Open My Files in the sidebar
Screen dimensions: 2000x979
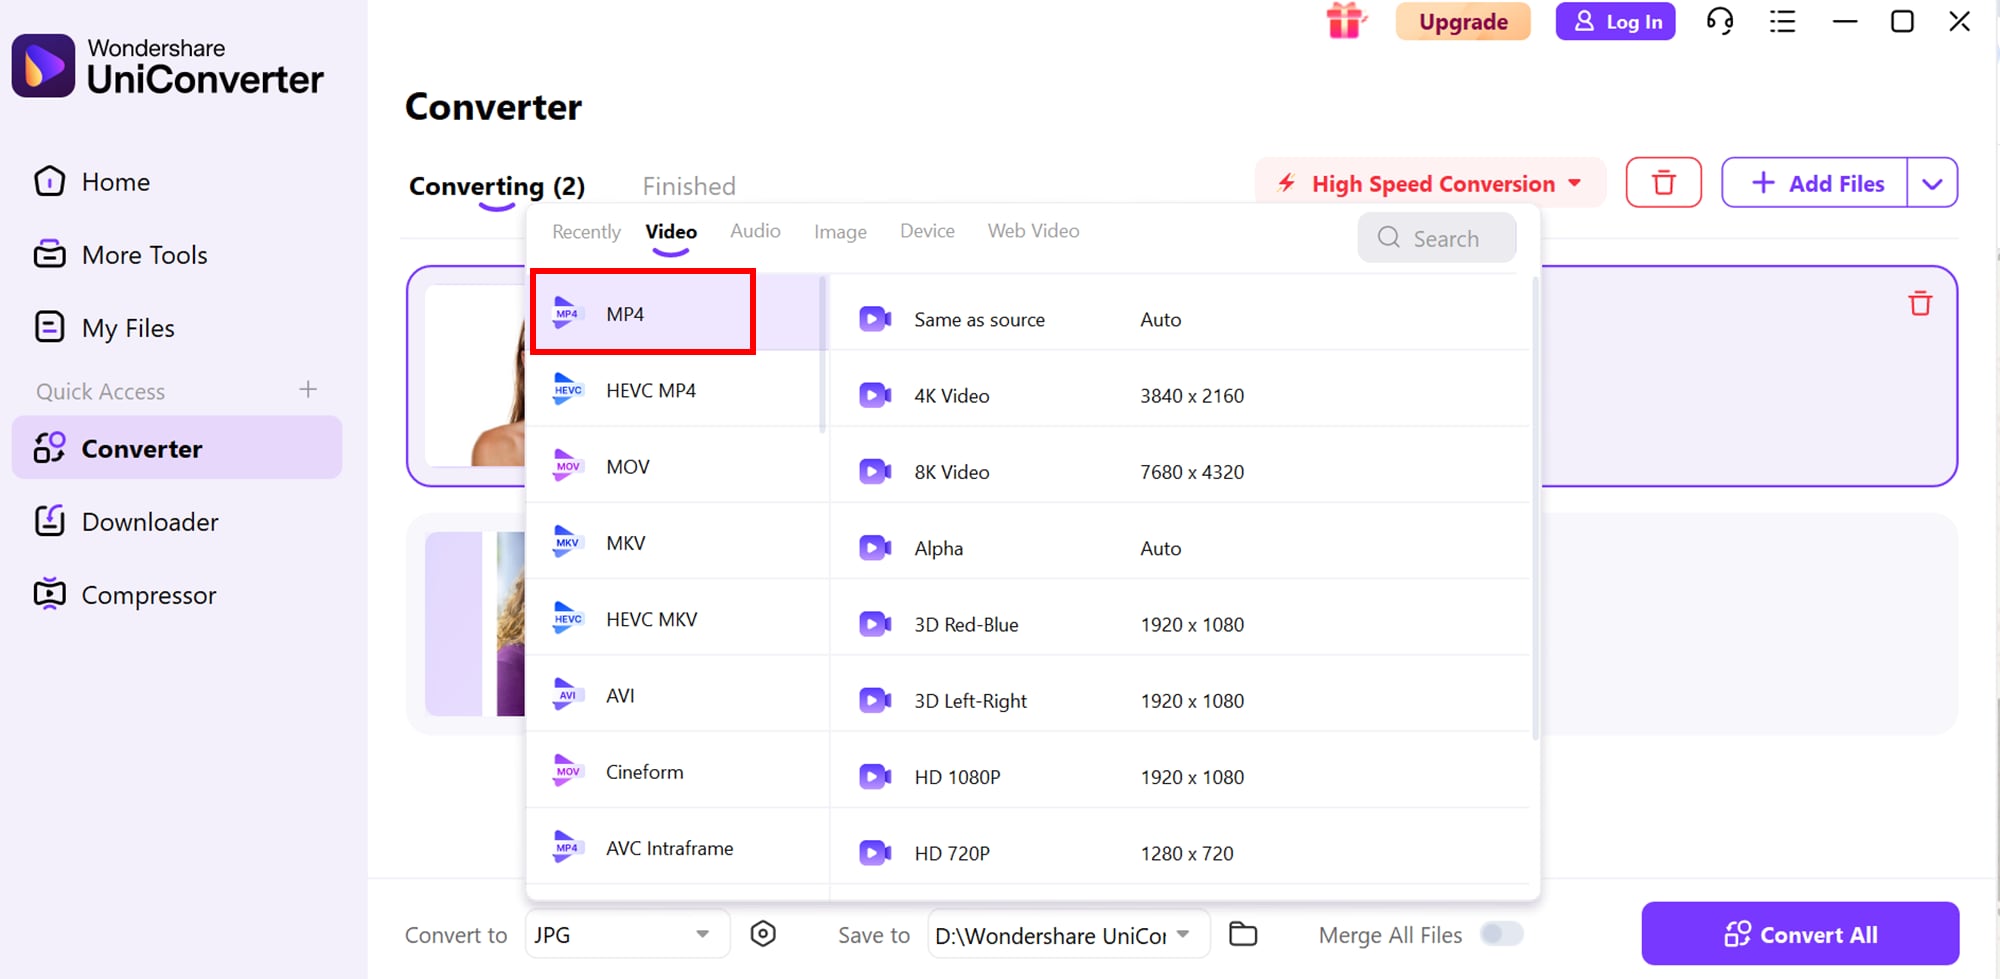[x=177, y=328]
